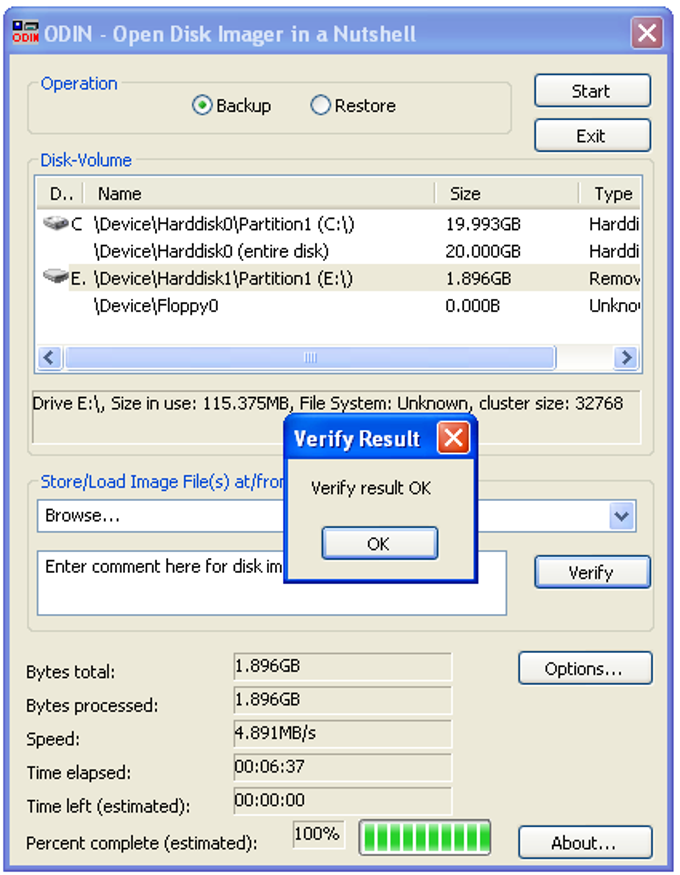Click the Exit button
This screenshot has height=875, width=680.
coord(592,135)
